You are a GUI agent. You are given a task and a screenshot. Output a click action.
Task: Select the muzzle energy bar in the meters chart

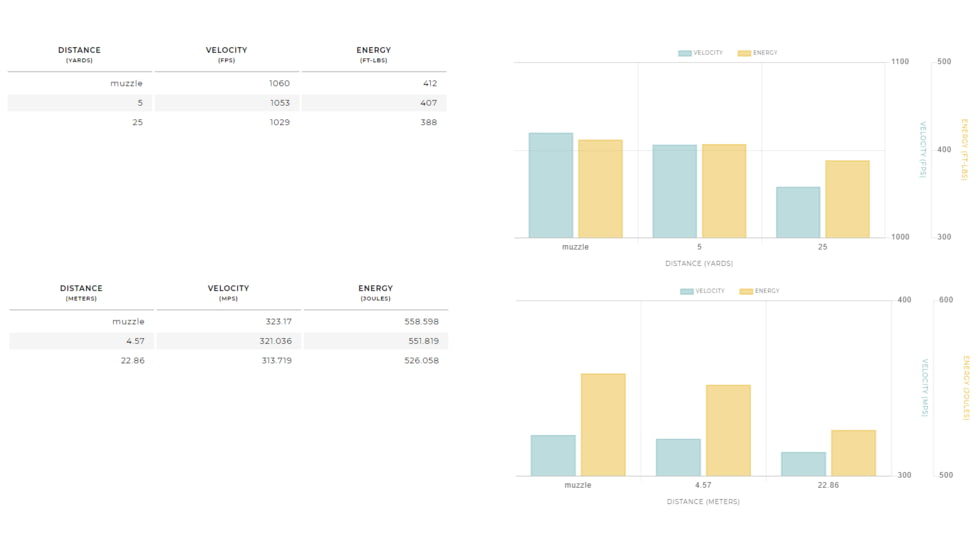(x=603, y=424)
